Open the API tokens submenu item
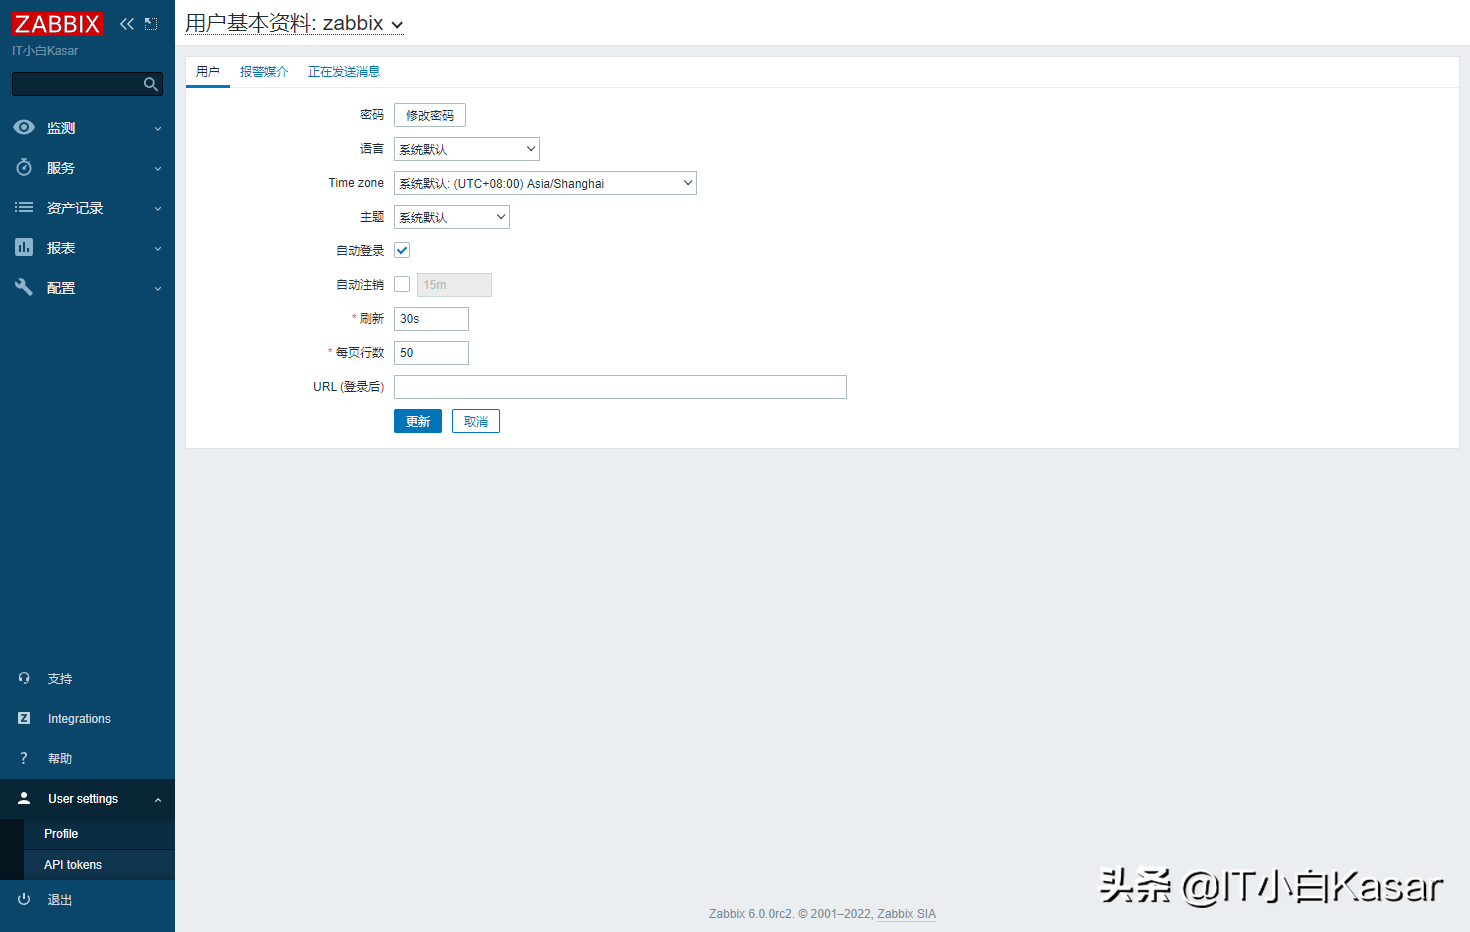This screenshot has height=932, width=1470. pos(73,865)
